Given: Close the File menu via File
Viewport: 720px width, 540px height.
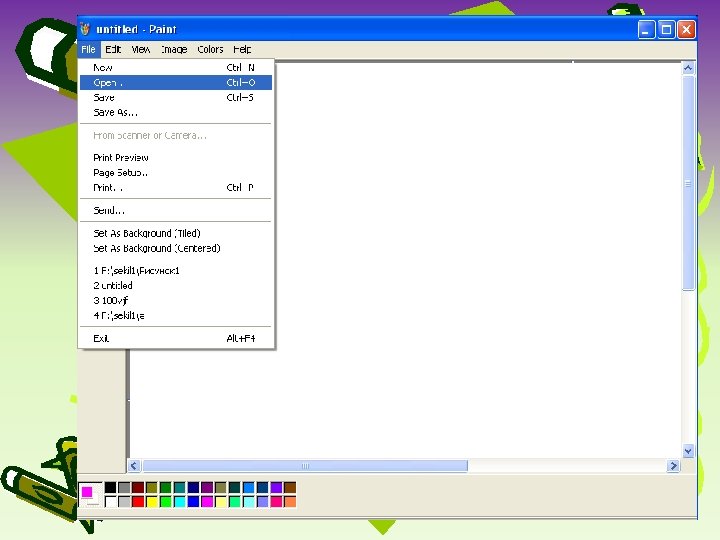Looking at the screenshot, I should coord(88,49).
